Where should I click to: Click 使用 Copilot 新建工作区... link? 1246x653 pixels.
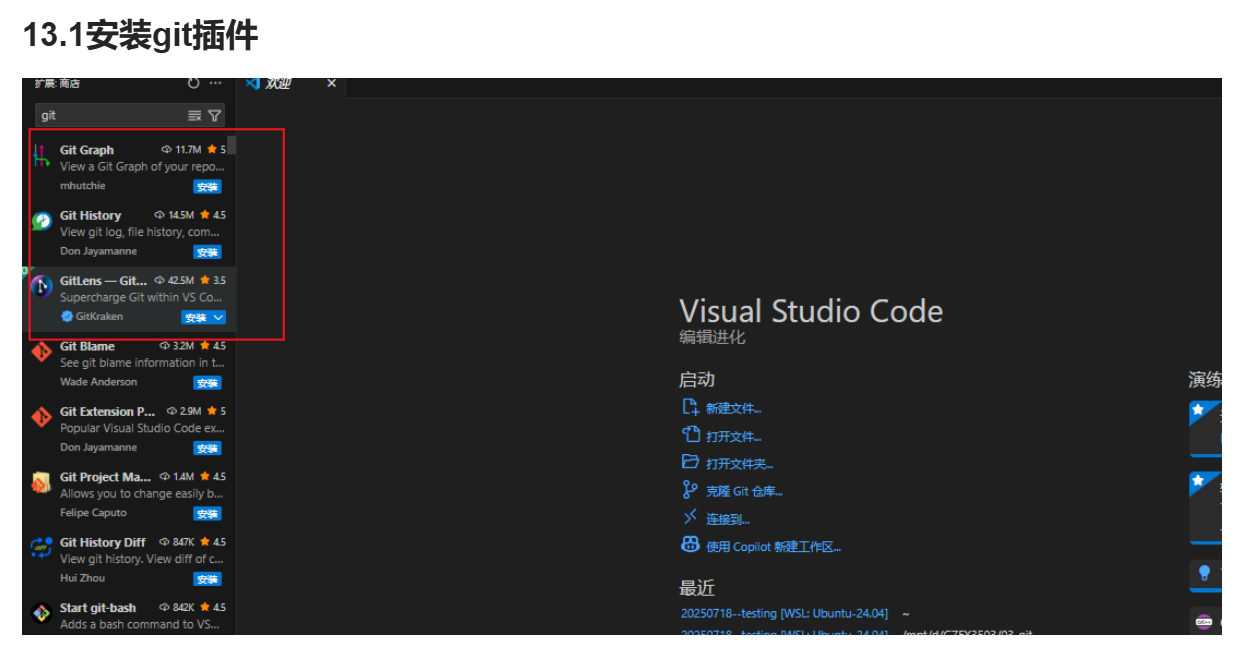click(x=773, y=547)
